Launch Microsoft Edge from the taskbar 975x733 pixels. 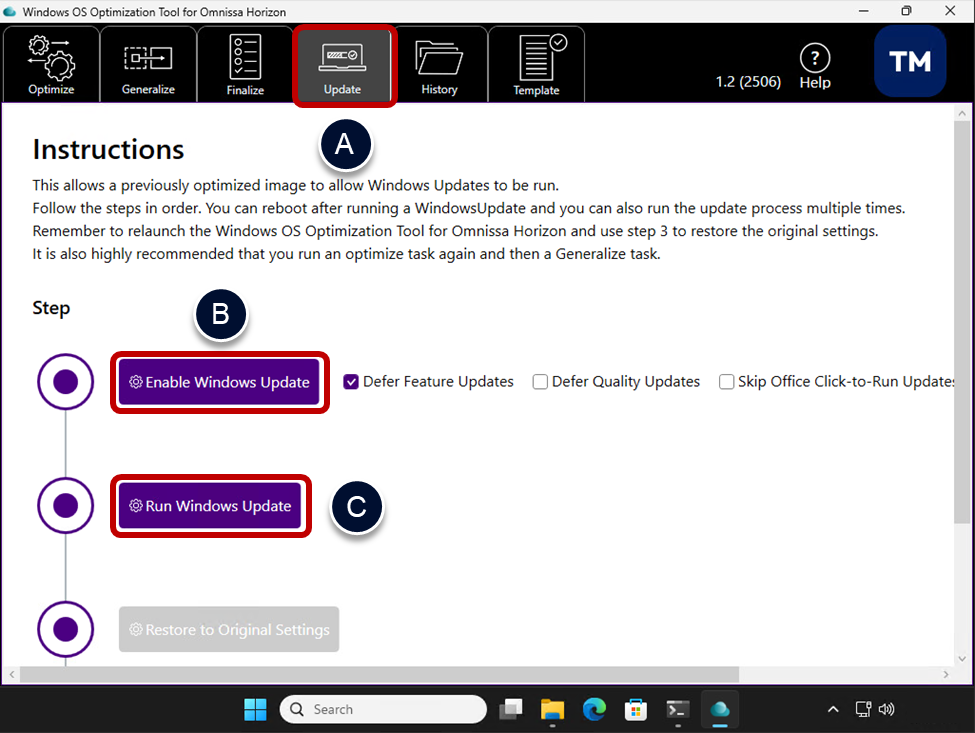tap(595, 709)
